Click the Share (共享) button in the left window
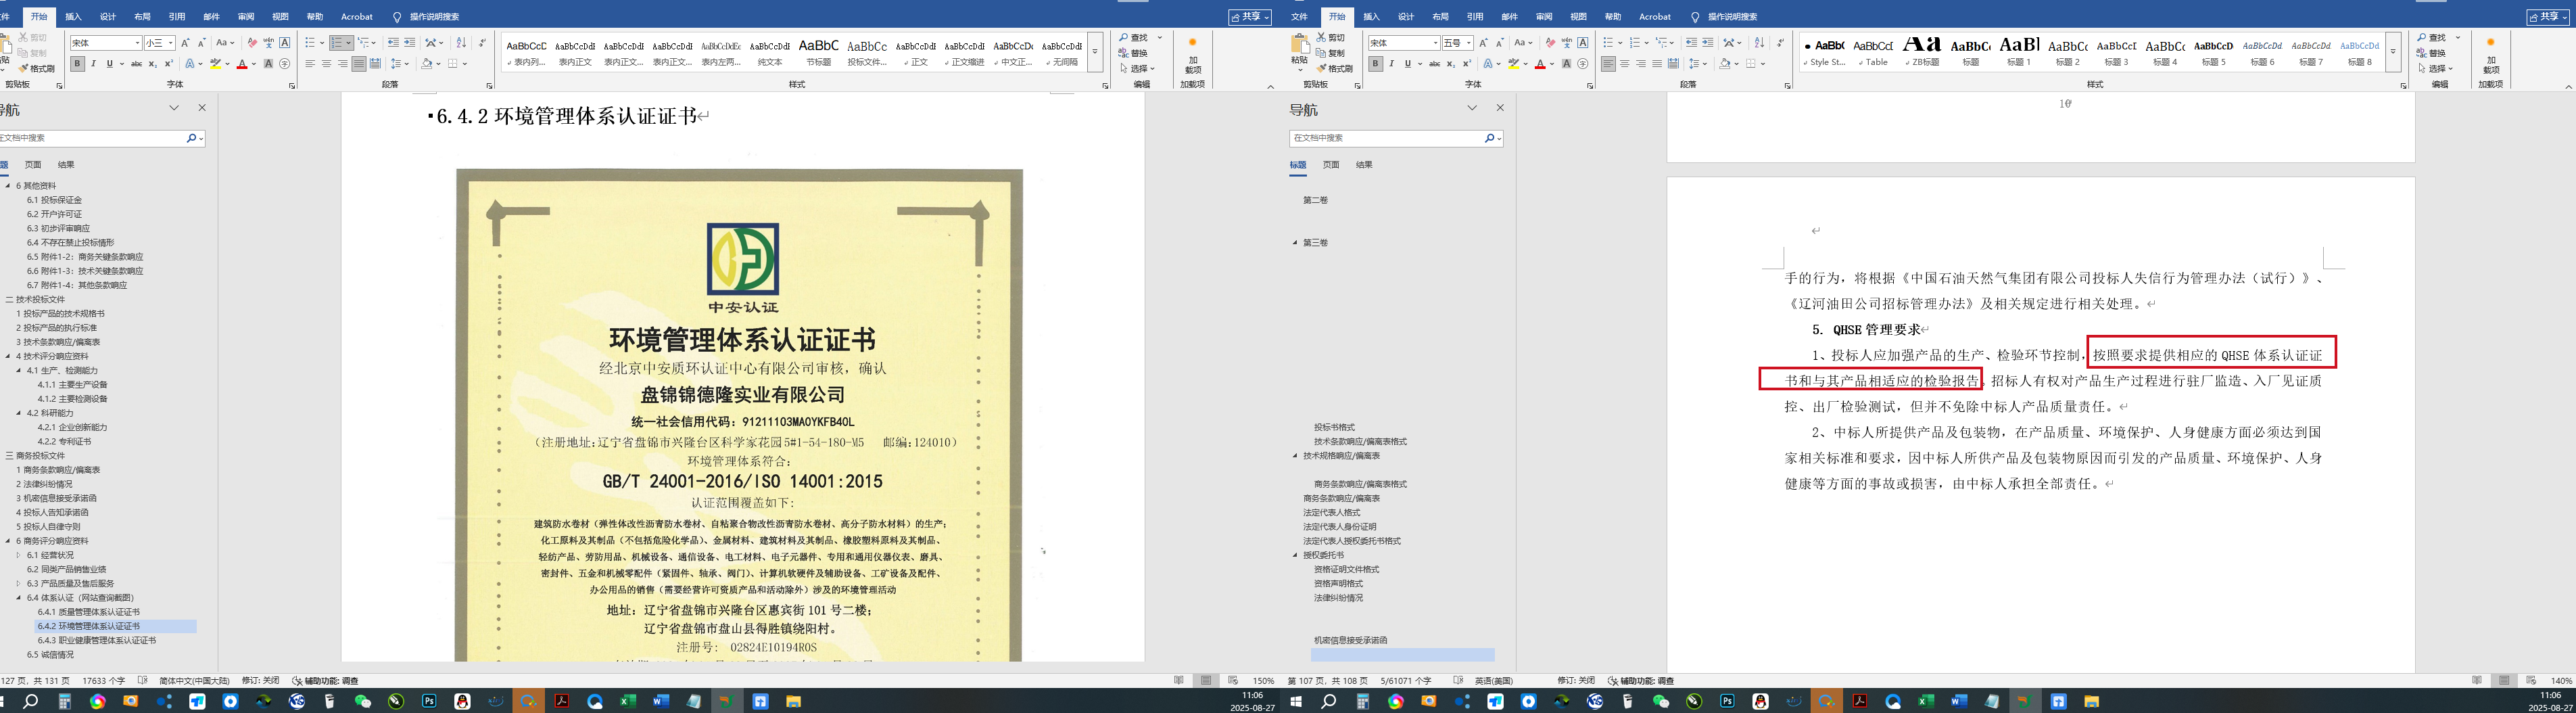2576x713 pixels. click(1250, 17)
